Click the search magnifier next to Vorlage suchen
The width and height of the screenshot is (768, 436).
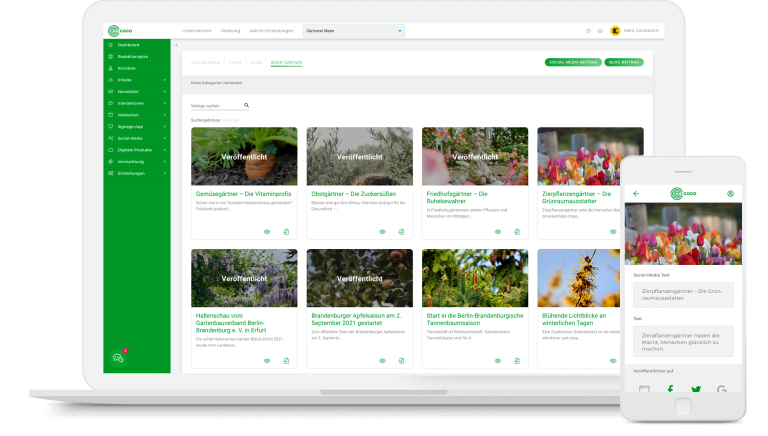click(x=246, y=105)
